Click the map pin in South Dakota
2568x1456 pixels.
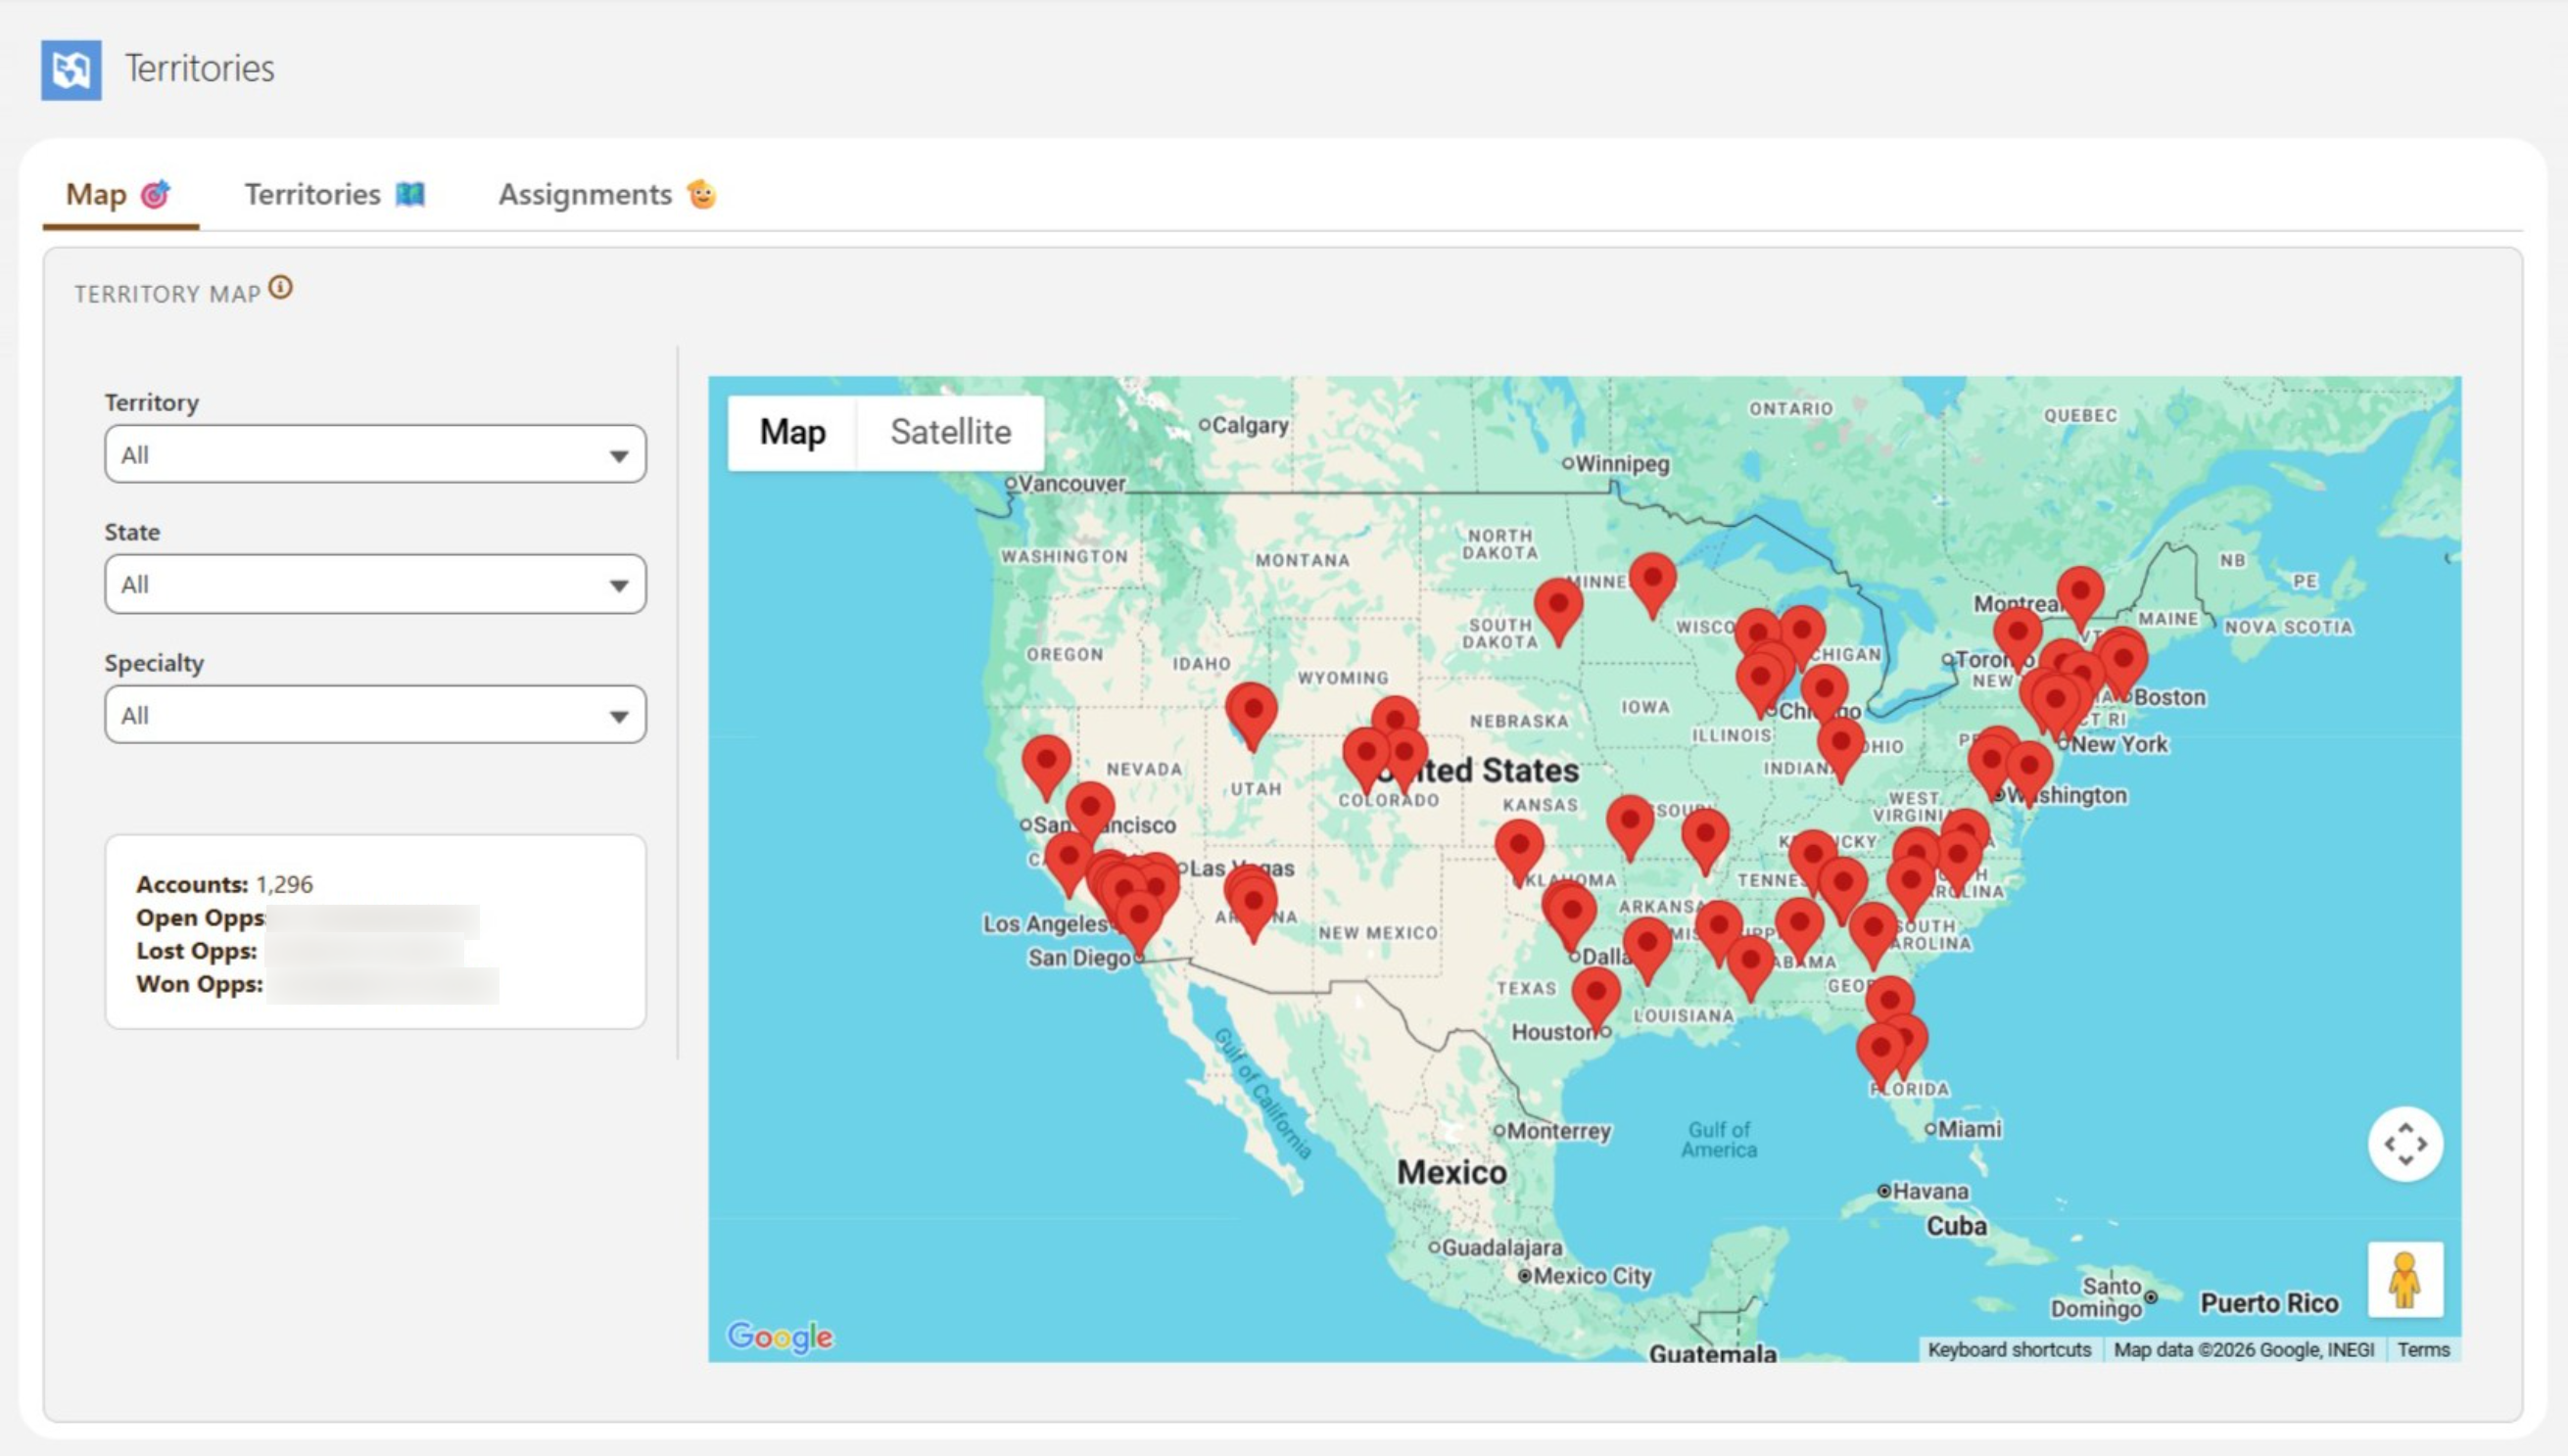(1558, 604)
